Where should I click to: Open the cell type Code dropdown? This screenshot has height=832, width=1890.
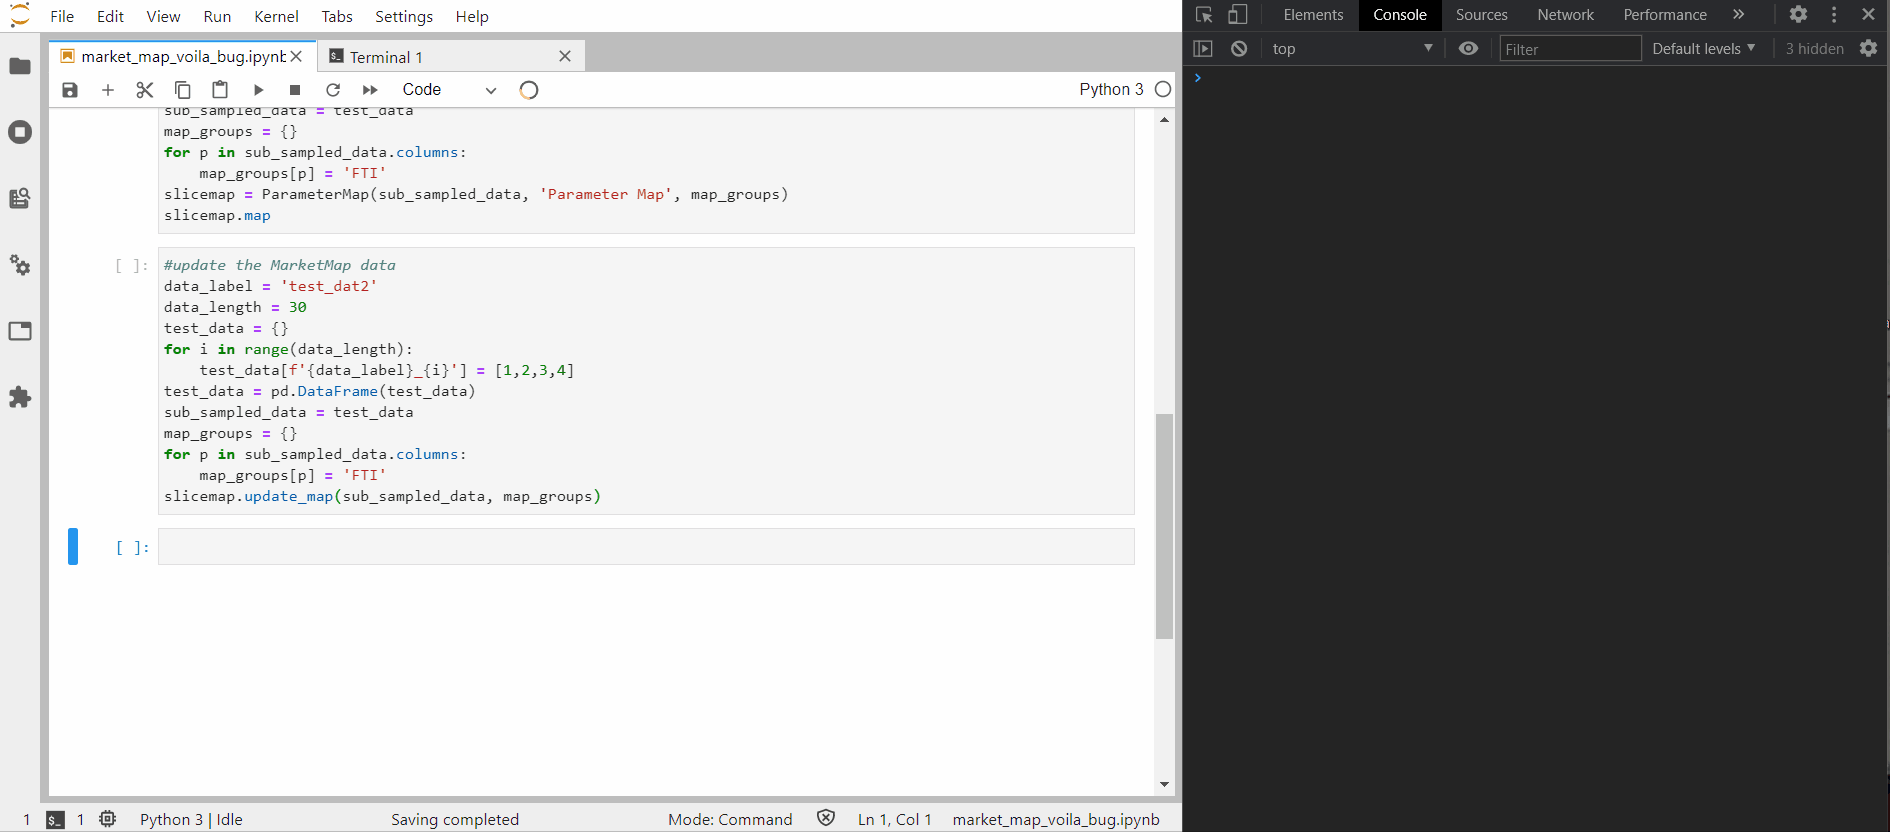pyautogui.click(x=449, y=90)
